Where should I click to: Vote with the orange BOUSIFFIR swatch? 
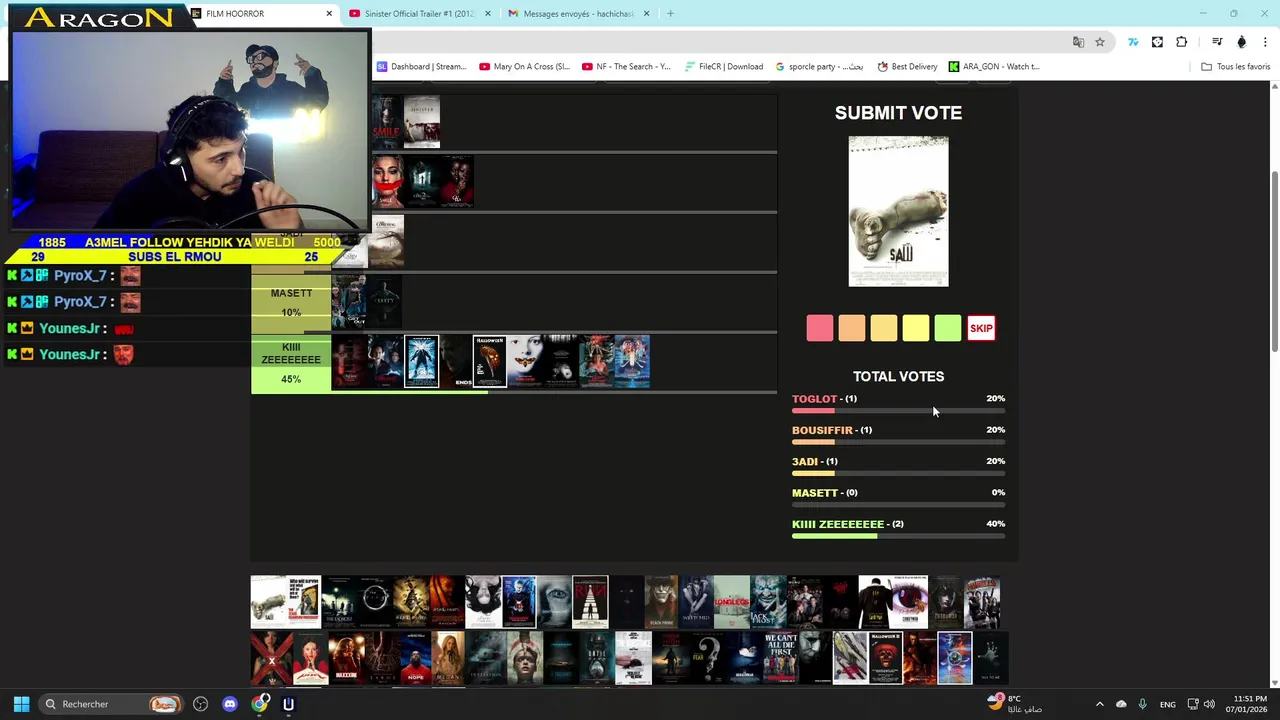pyautogui.click(x=852, y=328)
